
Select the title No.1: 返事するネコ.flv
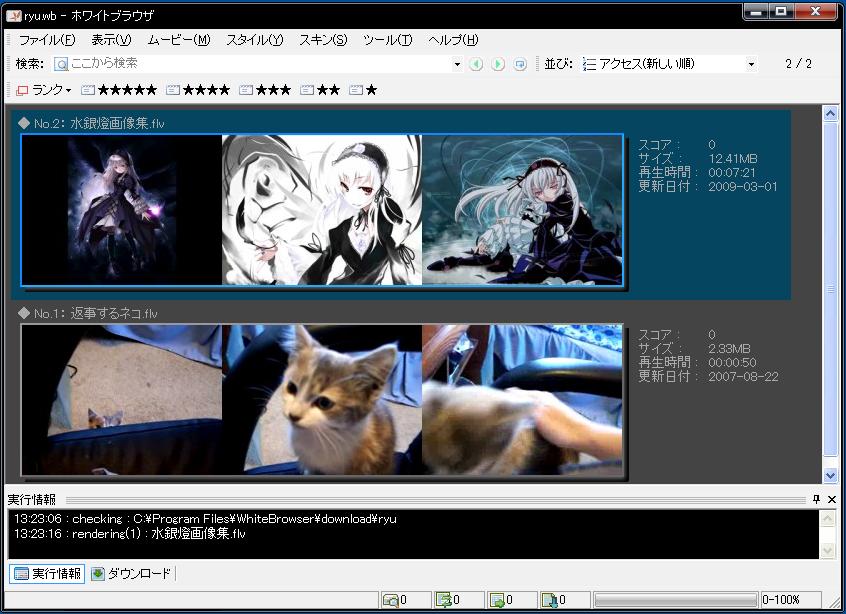(95, 313)
